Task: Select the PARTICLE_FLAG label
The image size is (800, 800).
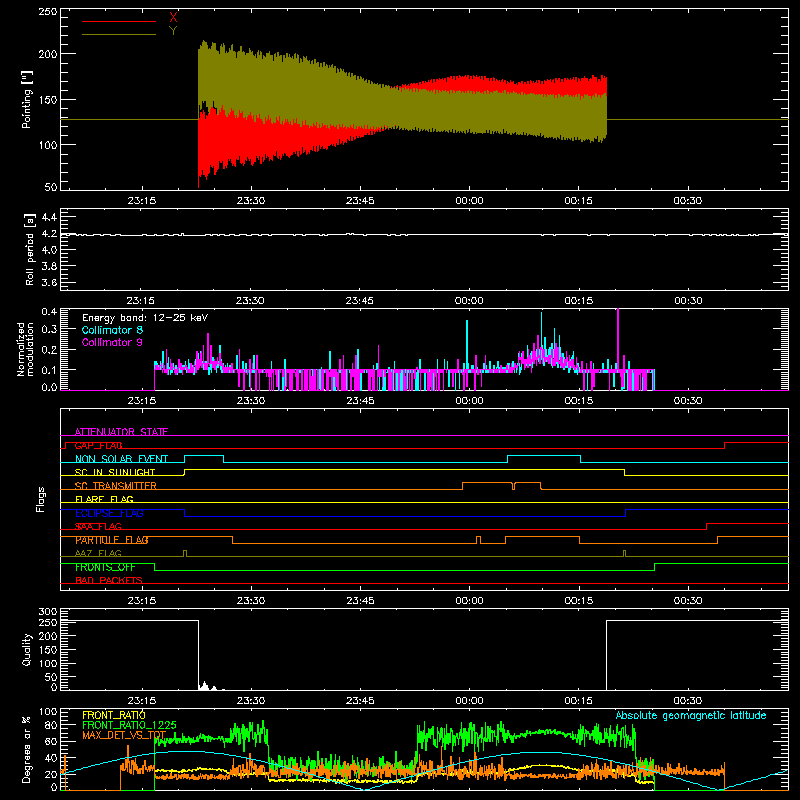Action: (112, 540)
